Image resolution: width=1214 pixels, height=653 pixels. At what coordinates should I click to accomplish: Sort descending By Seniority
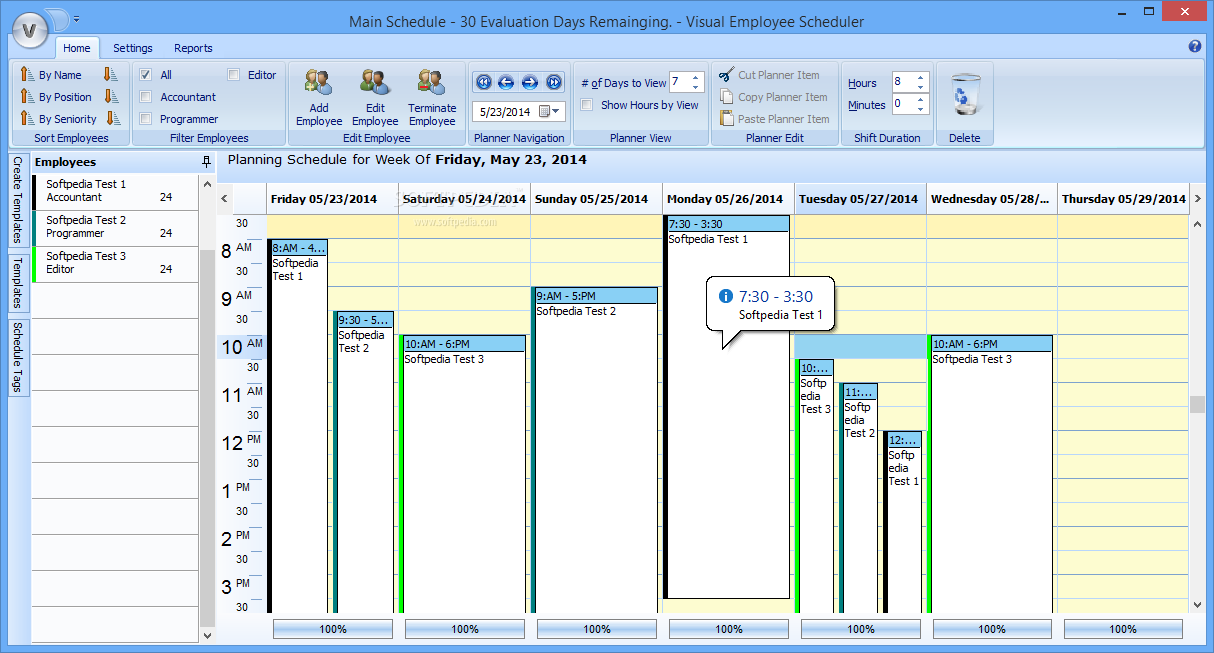coord(114,119)
